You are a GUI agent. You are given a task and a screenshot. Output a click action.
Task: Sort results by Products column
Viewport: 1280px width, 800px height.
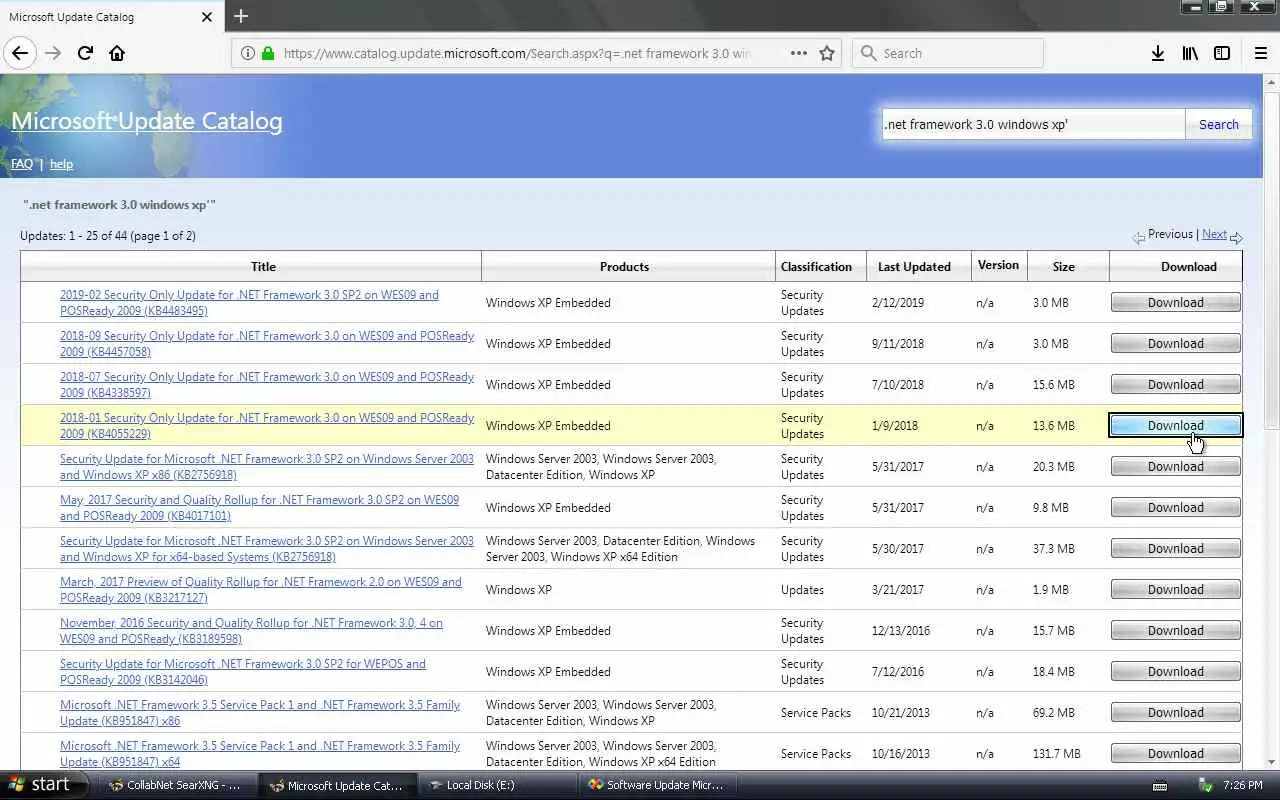[x=624, y=267]
